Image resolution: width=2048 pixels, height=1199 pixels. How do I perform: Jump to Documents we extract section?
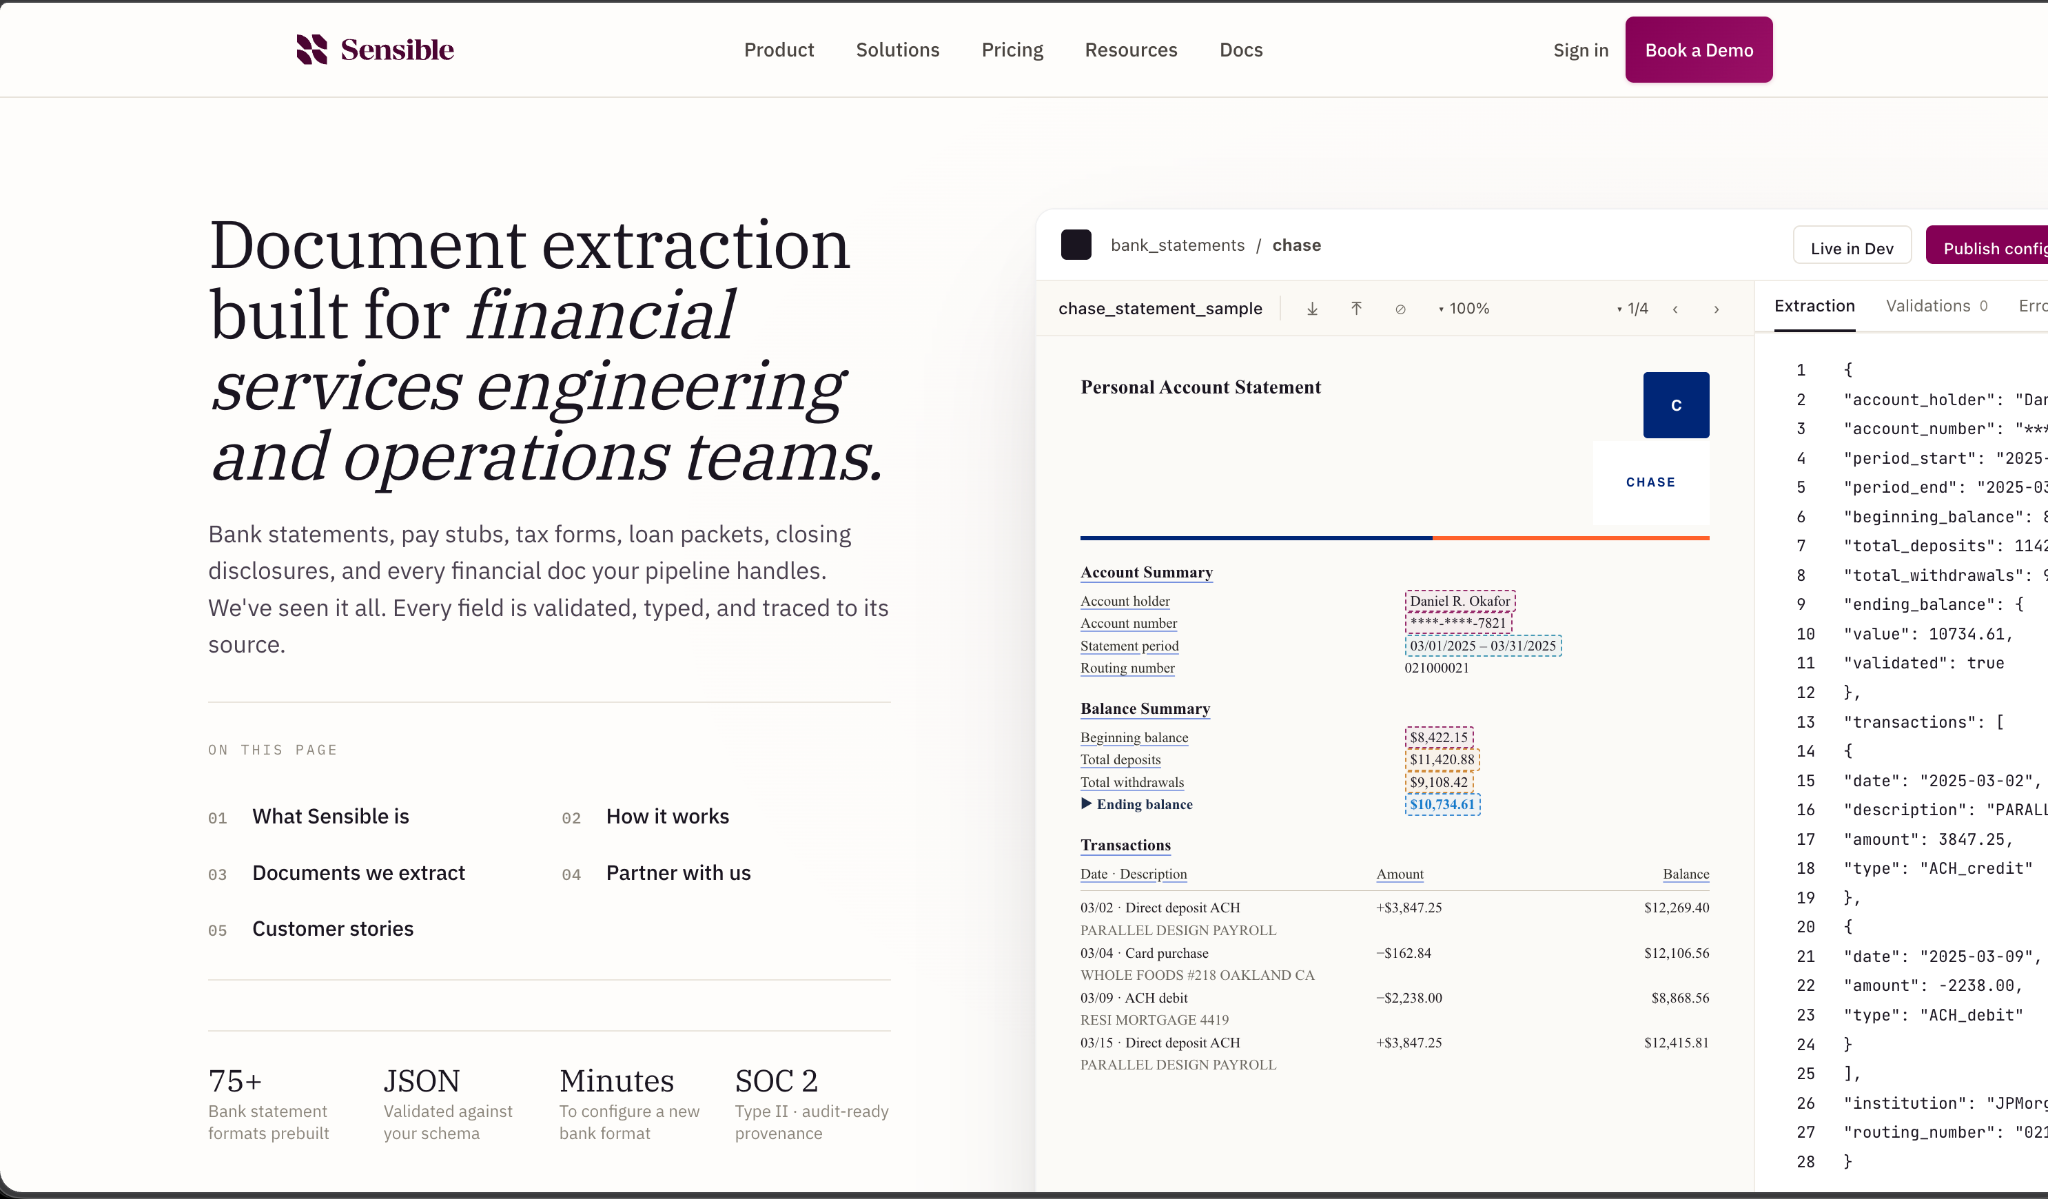(x=359, y=873)
